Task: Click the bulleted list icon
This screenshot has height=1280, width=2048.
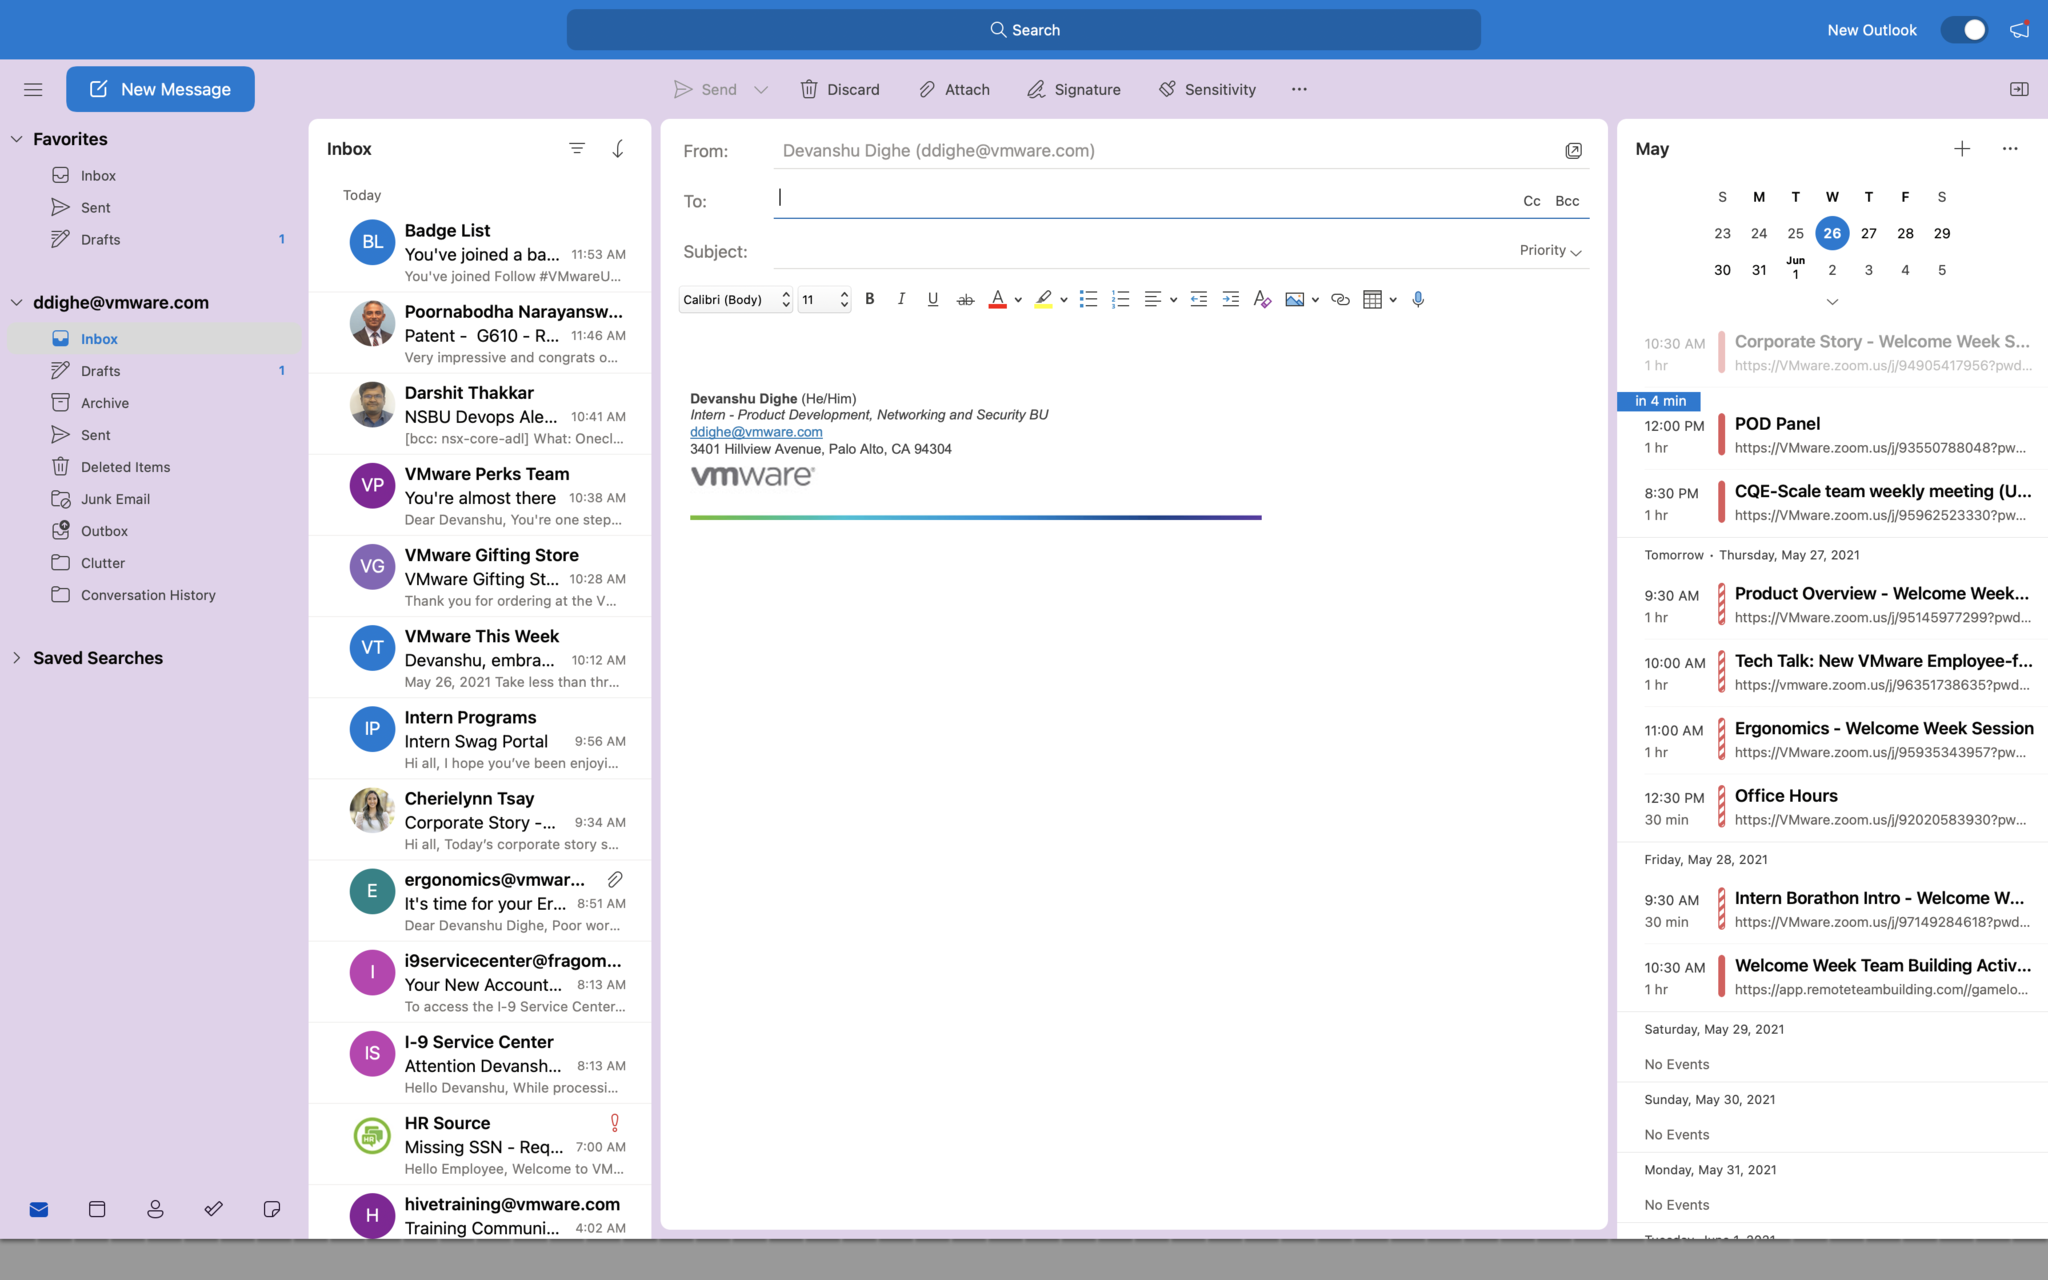Action: (1088, 299)
